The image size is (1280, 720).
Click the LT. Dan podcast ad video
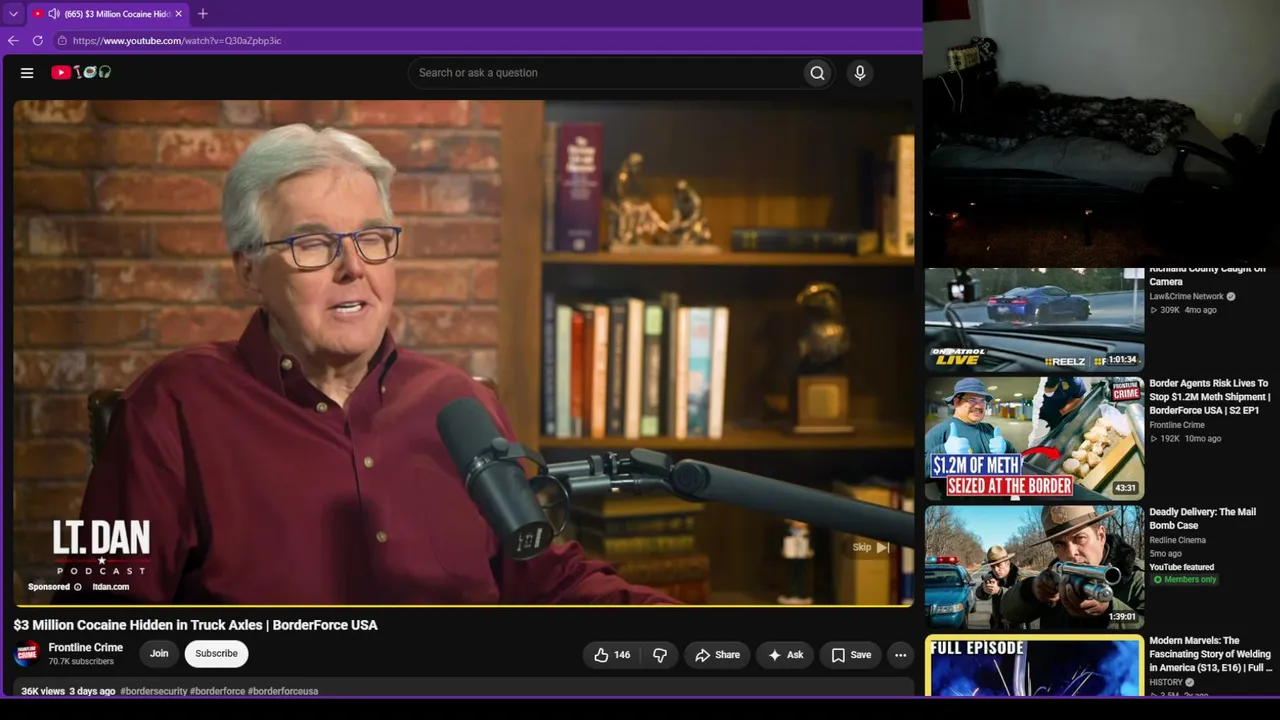coord(464,352)
